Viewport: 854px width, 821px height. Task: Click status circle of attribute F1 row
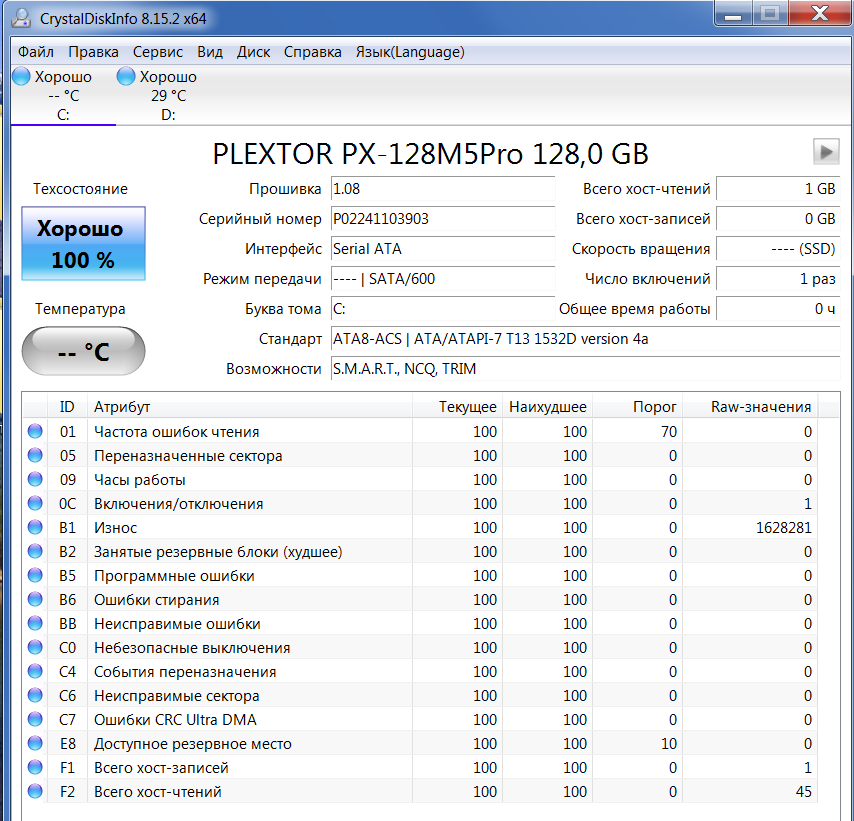pos(35,767)
